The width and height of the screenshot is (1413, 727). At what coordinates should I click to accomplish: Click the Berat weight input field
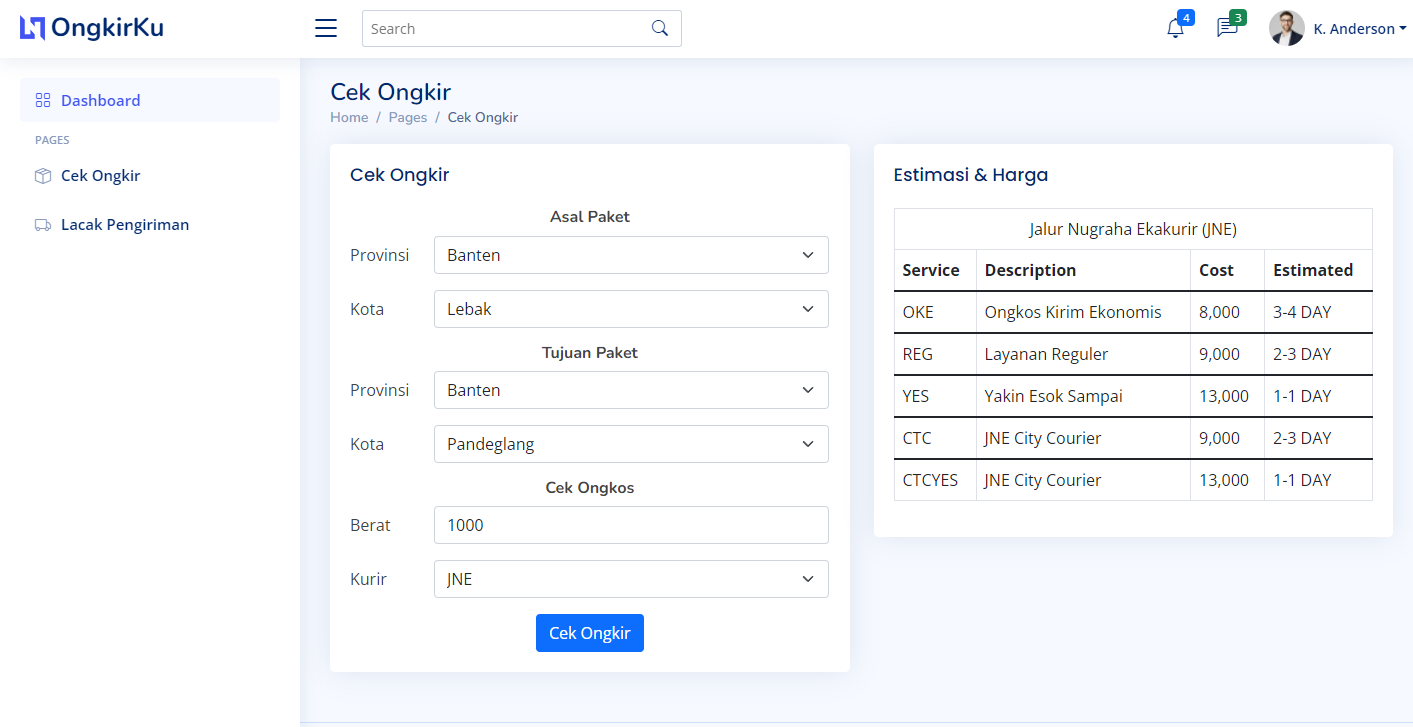(631, 525)
